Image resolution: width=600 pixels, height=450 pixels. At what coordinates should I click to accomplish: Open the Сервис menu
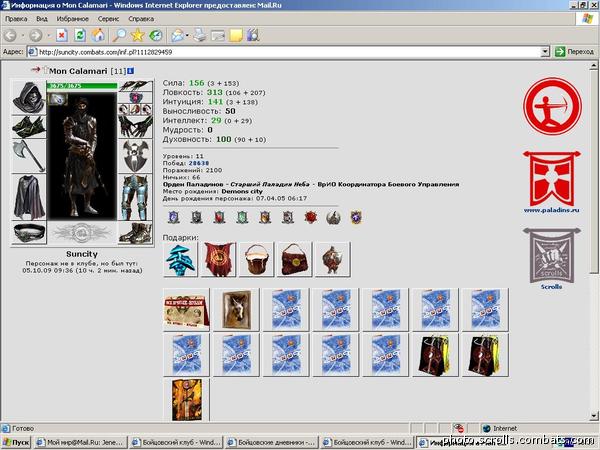[108, 19]
